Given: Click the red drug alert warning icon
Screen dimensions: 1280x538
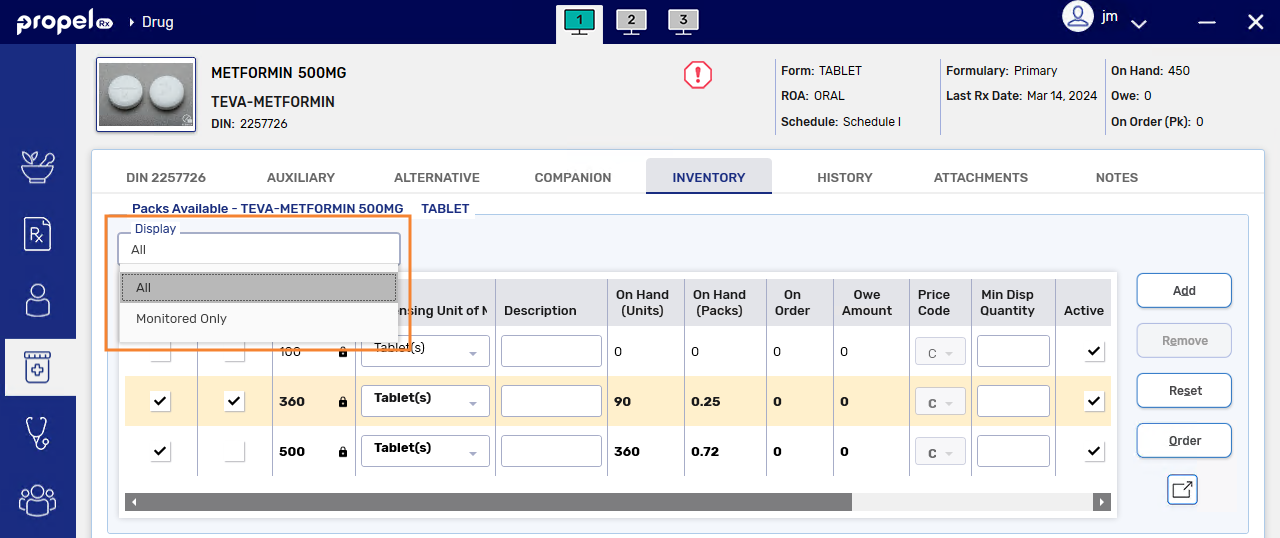Looking at the screenshot, I should point(697,75).
